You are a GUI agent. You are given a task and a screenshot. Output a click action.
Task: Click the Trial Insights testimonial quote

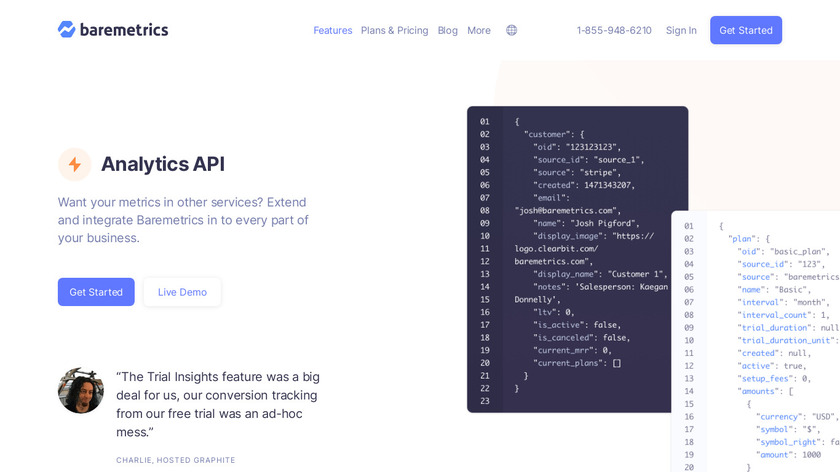[x=218, y=404]
